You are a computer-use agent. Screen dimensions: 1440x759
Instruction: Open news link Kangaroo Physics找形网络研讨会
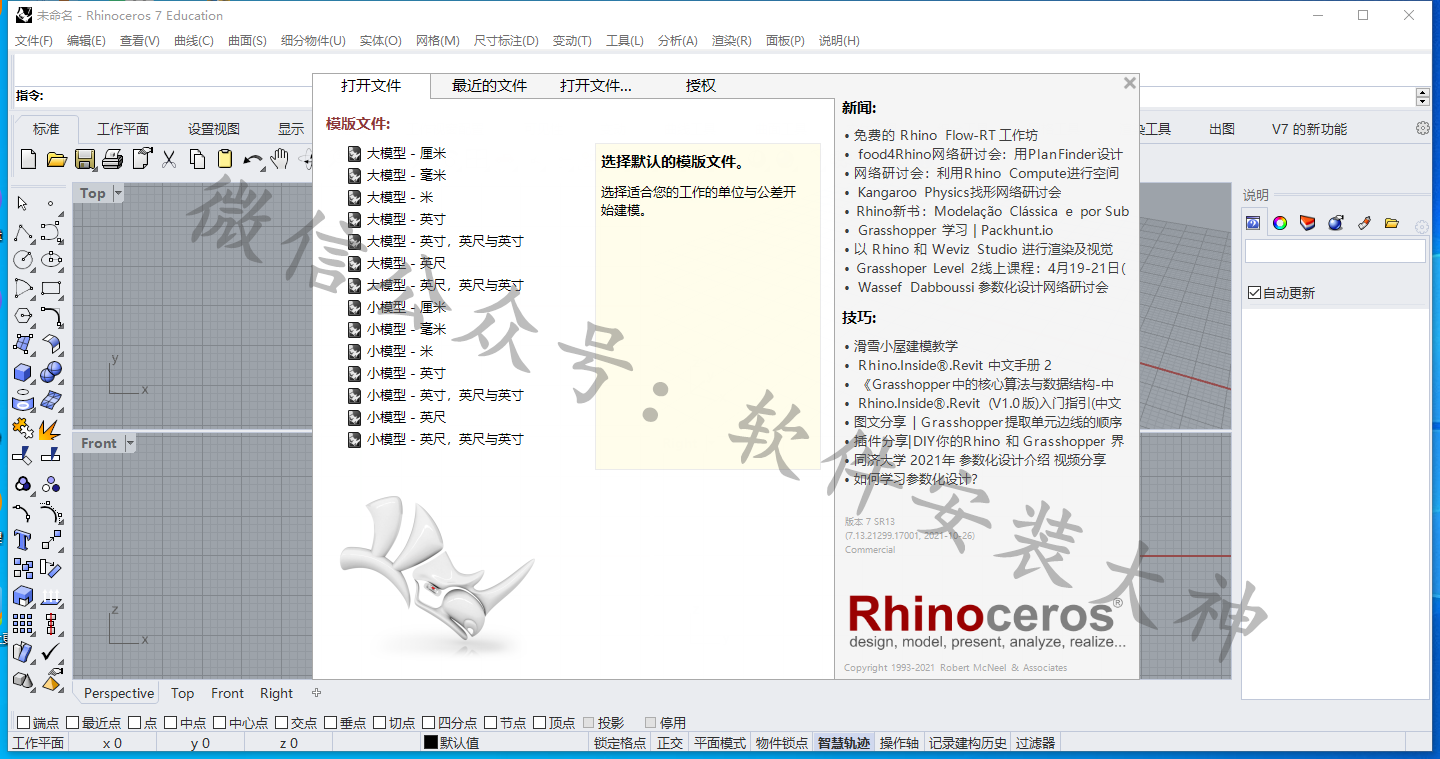click(958, 192)
